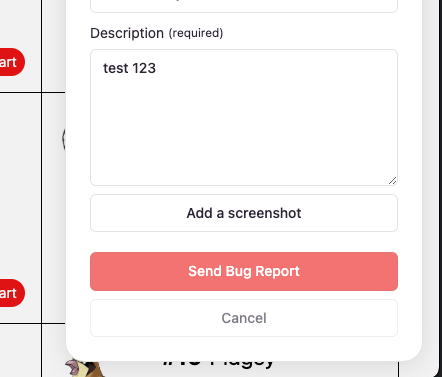Click the empty bottom area of the Description box
This screenshot has height=377, width=442.
tap(244, 150)
